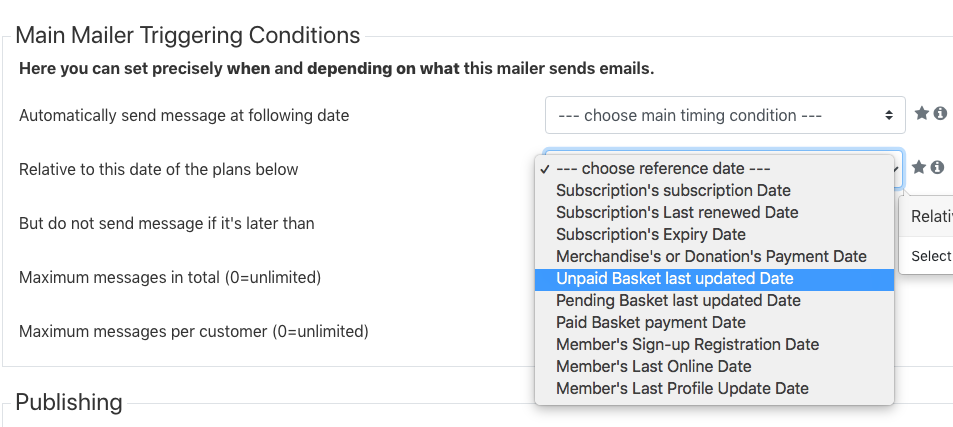The height and width of the screenshot is (427, 953).
Task: Click the Publishing section heading
Action: coord(69,402)
